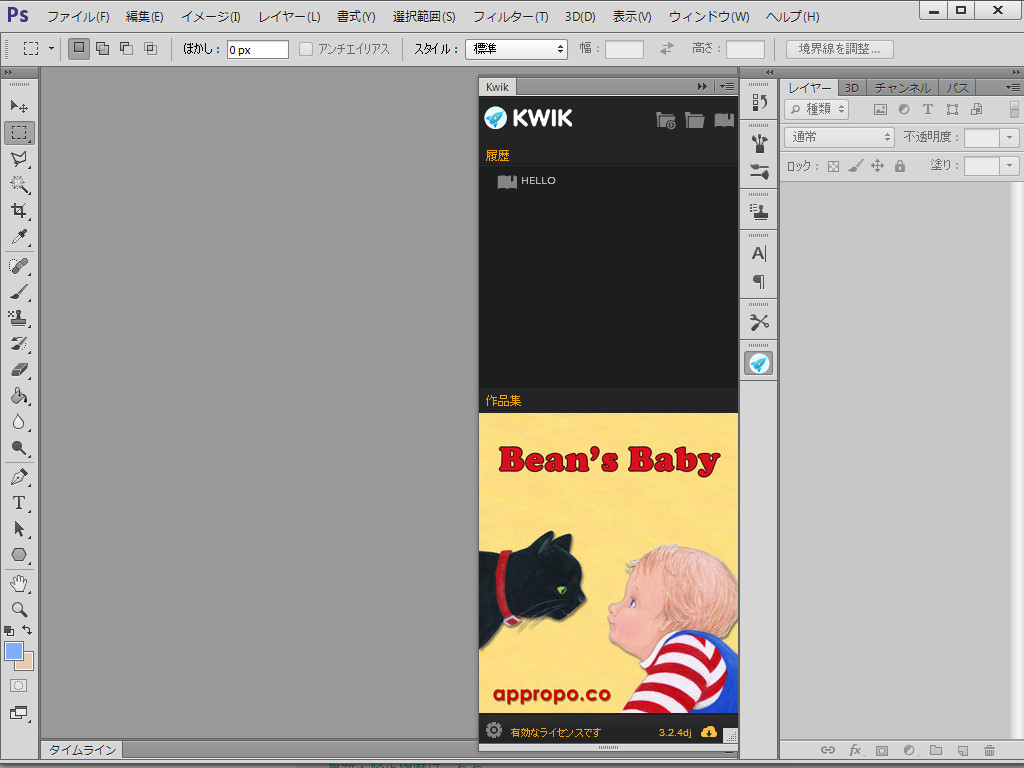Select the Polygonal Lasso tool
This screenshot has height=768, width=1024.
click(x=19, y=159)
